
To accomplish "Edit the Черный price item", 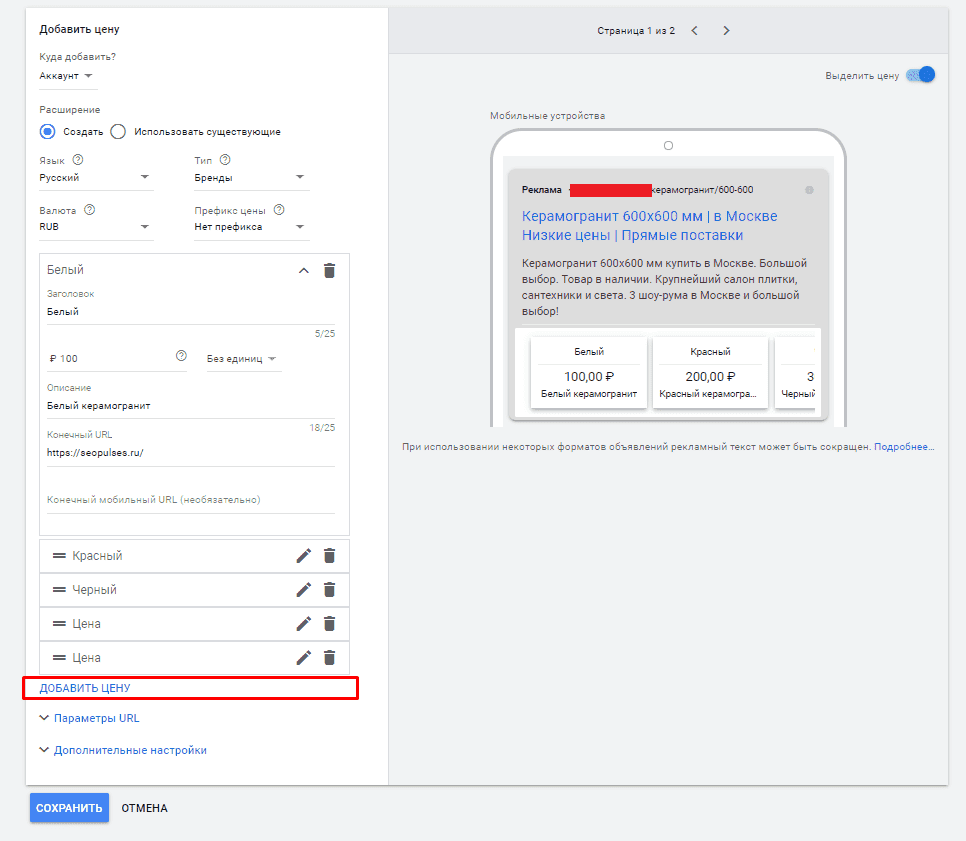I will (x=304, y=590).
